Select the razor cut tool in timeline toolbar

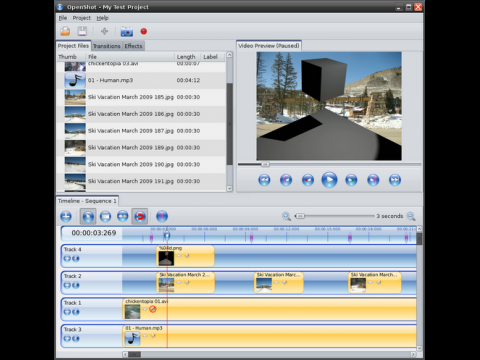105,216
